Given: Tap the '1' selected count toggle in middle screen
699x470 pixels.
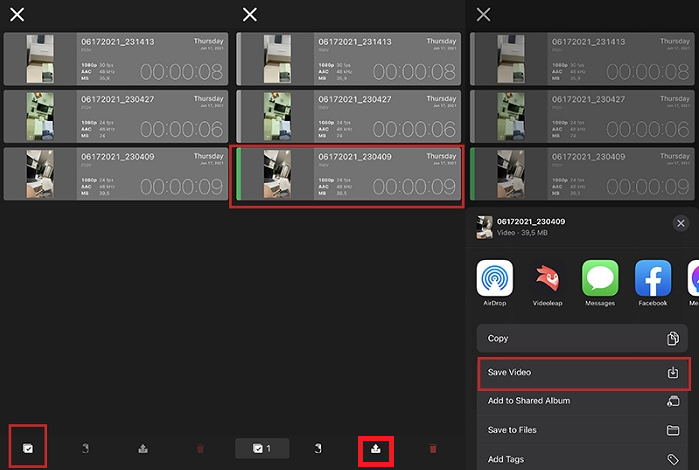Looking at the screenshot, I should 262,448.
